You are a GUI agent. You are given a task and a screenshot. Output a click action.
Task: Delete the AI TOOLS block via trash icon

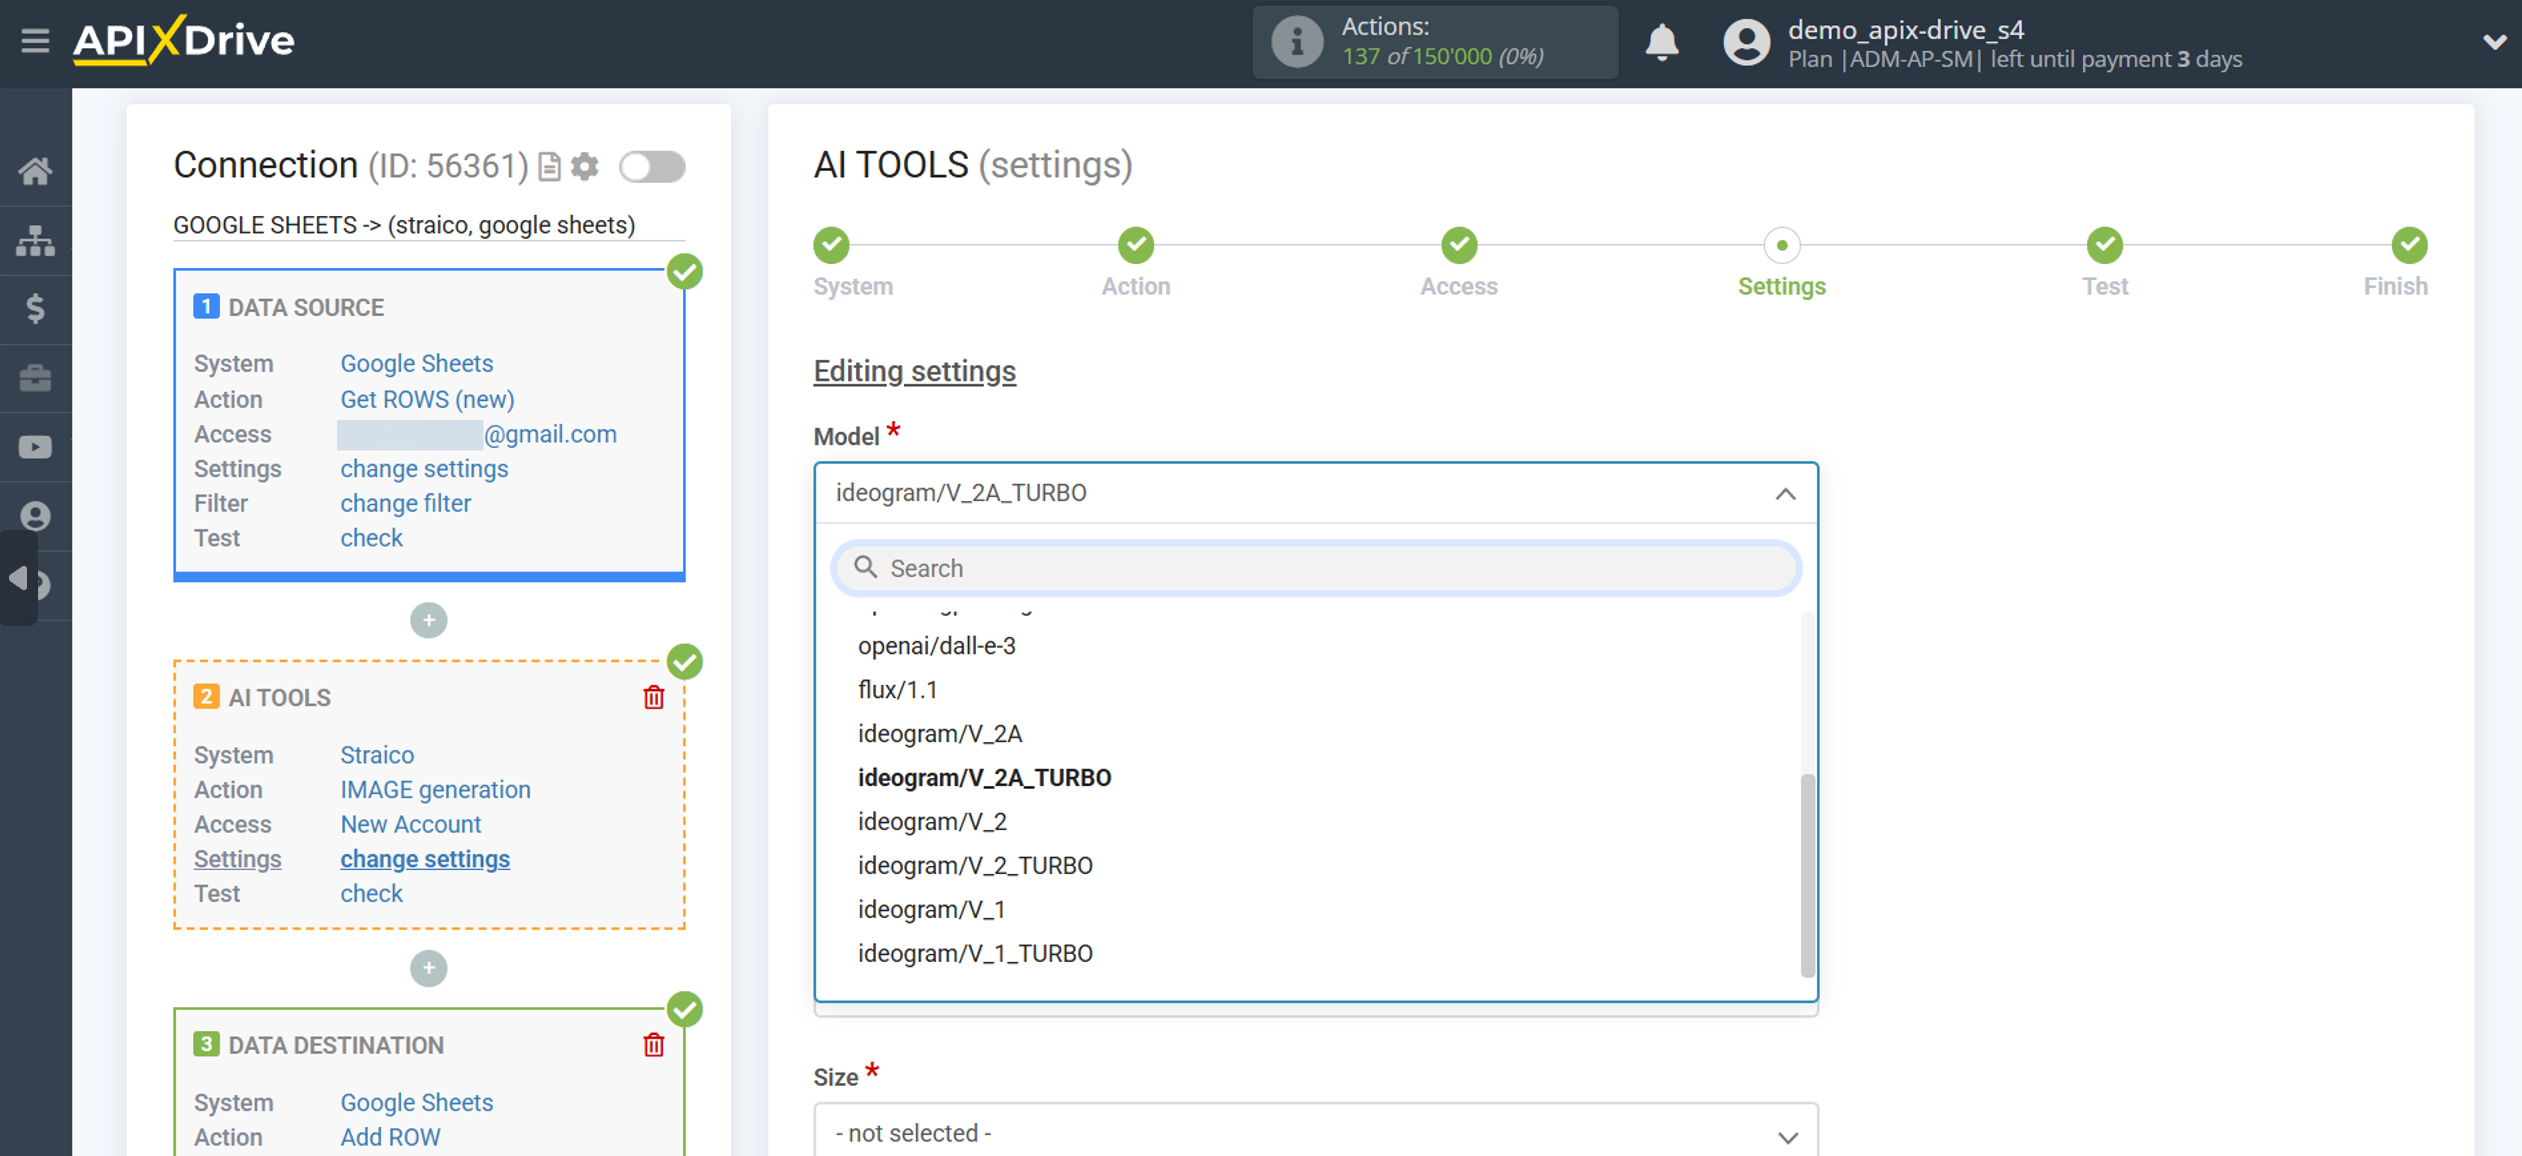pyautogui.click(x=654, y=698)
